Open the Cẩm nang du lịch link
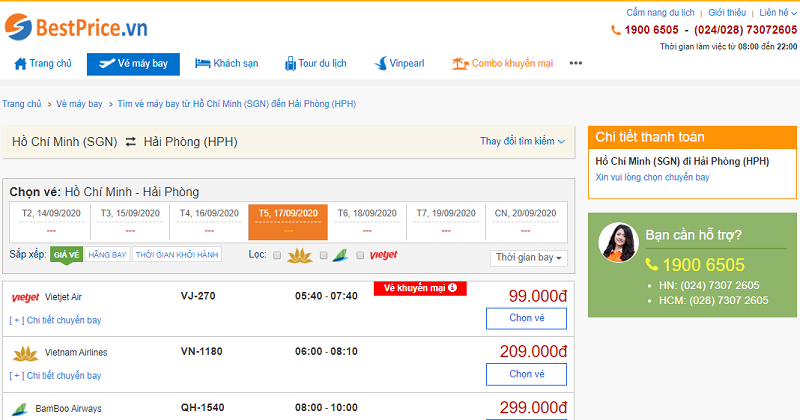The width and height of the screenshot is (800, 420). coord(660,13)
